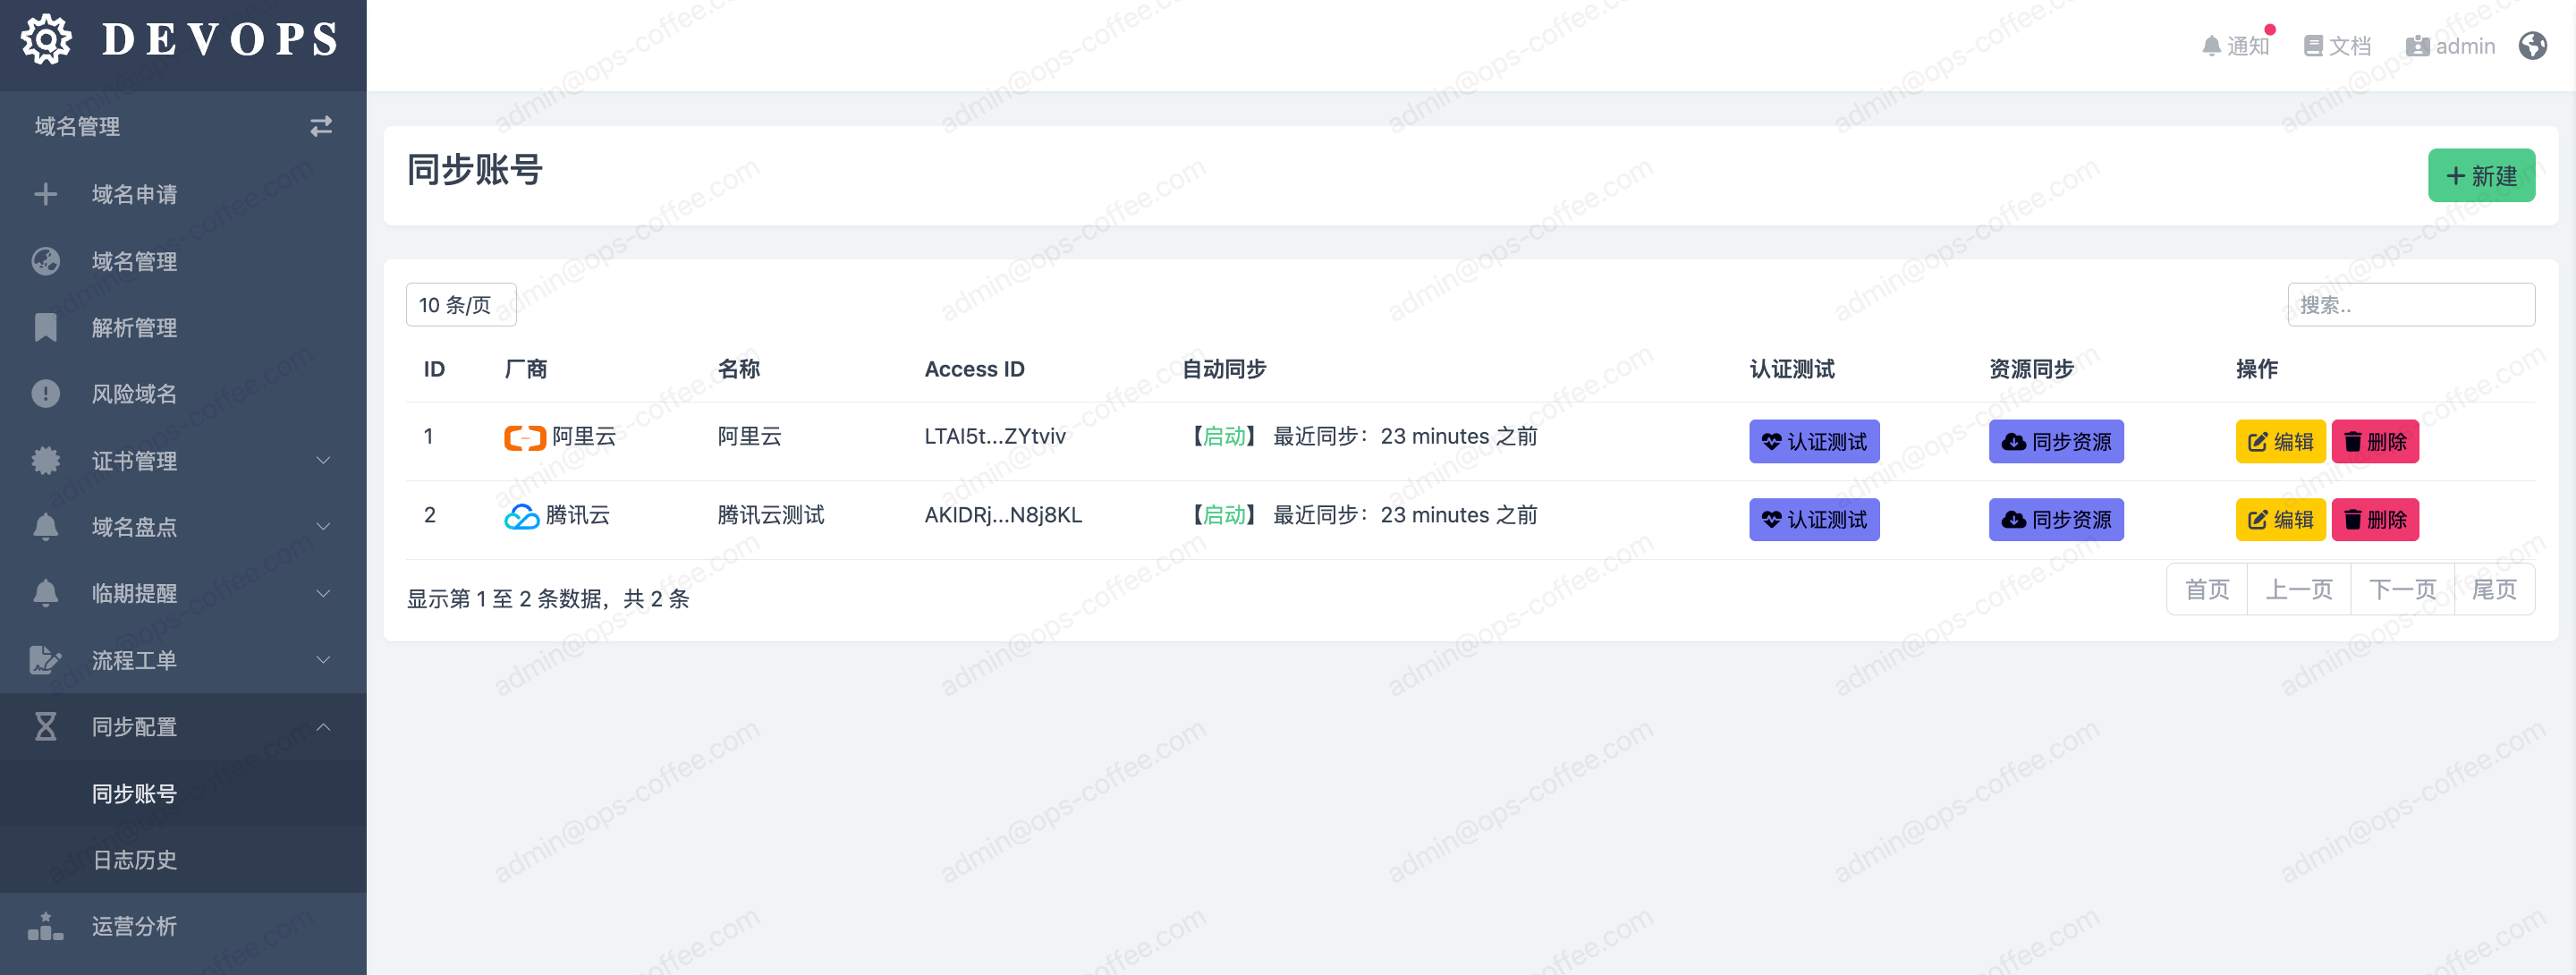
Task: Click the notification bell icon
Action: (2211, 46)
